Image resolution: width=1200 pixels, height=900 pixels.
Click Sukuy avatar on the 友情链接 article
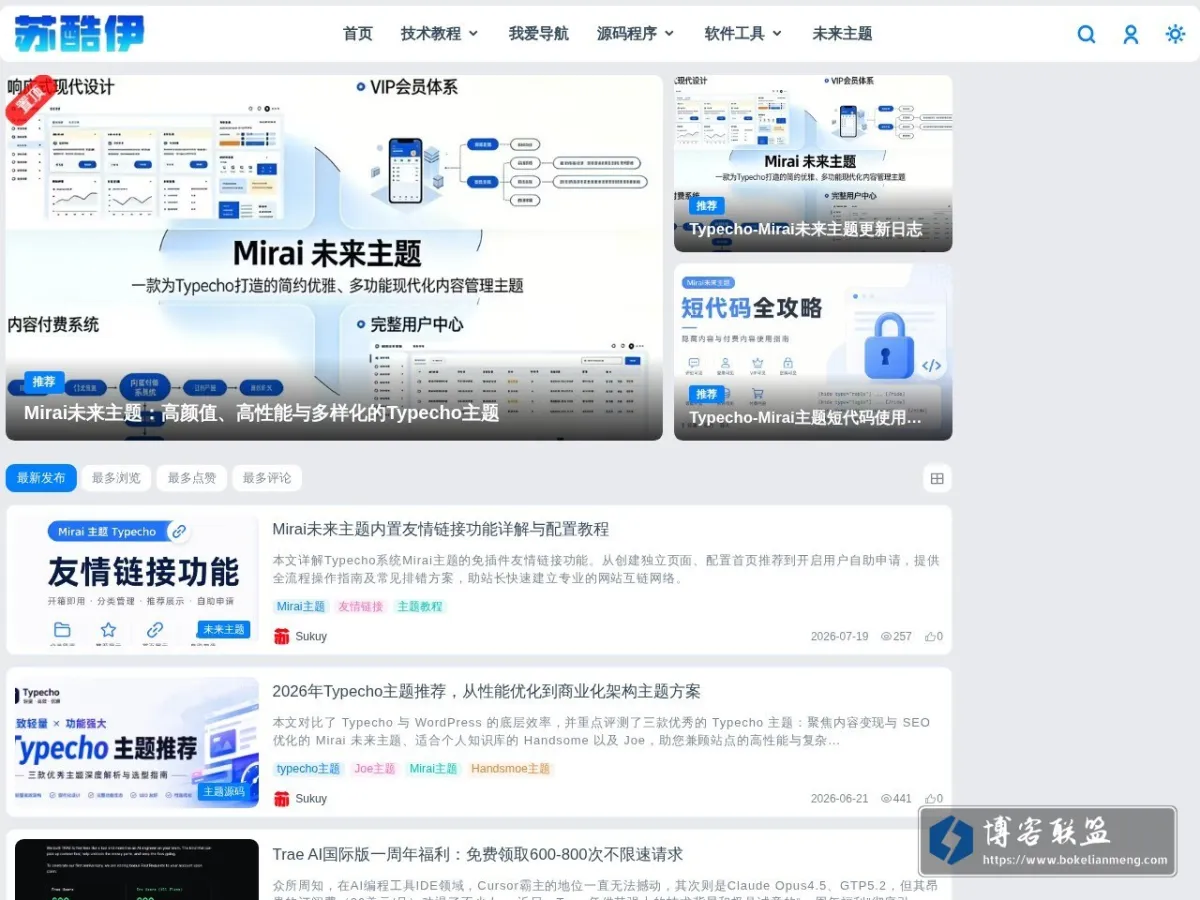pos(282,636)
